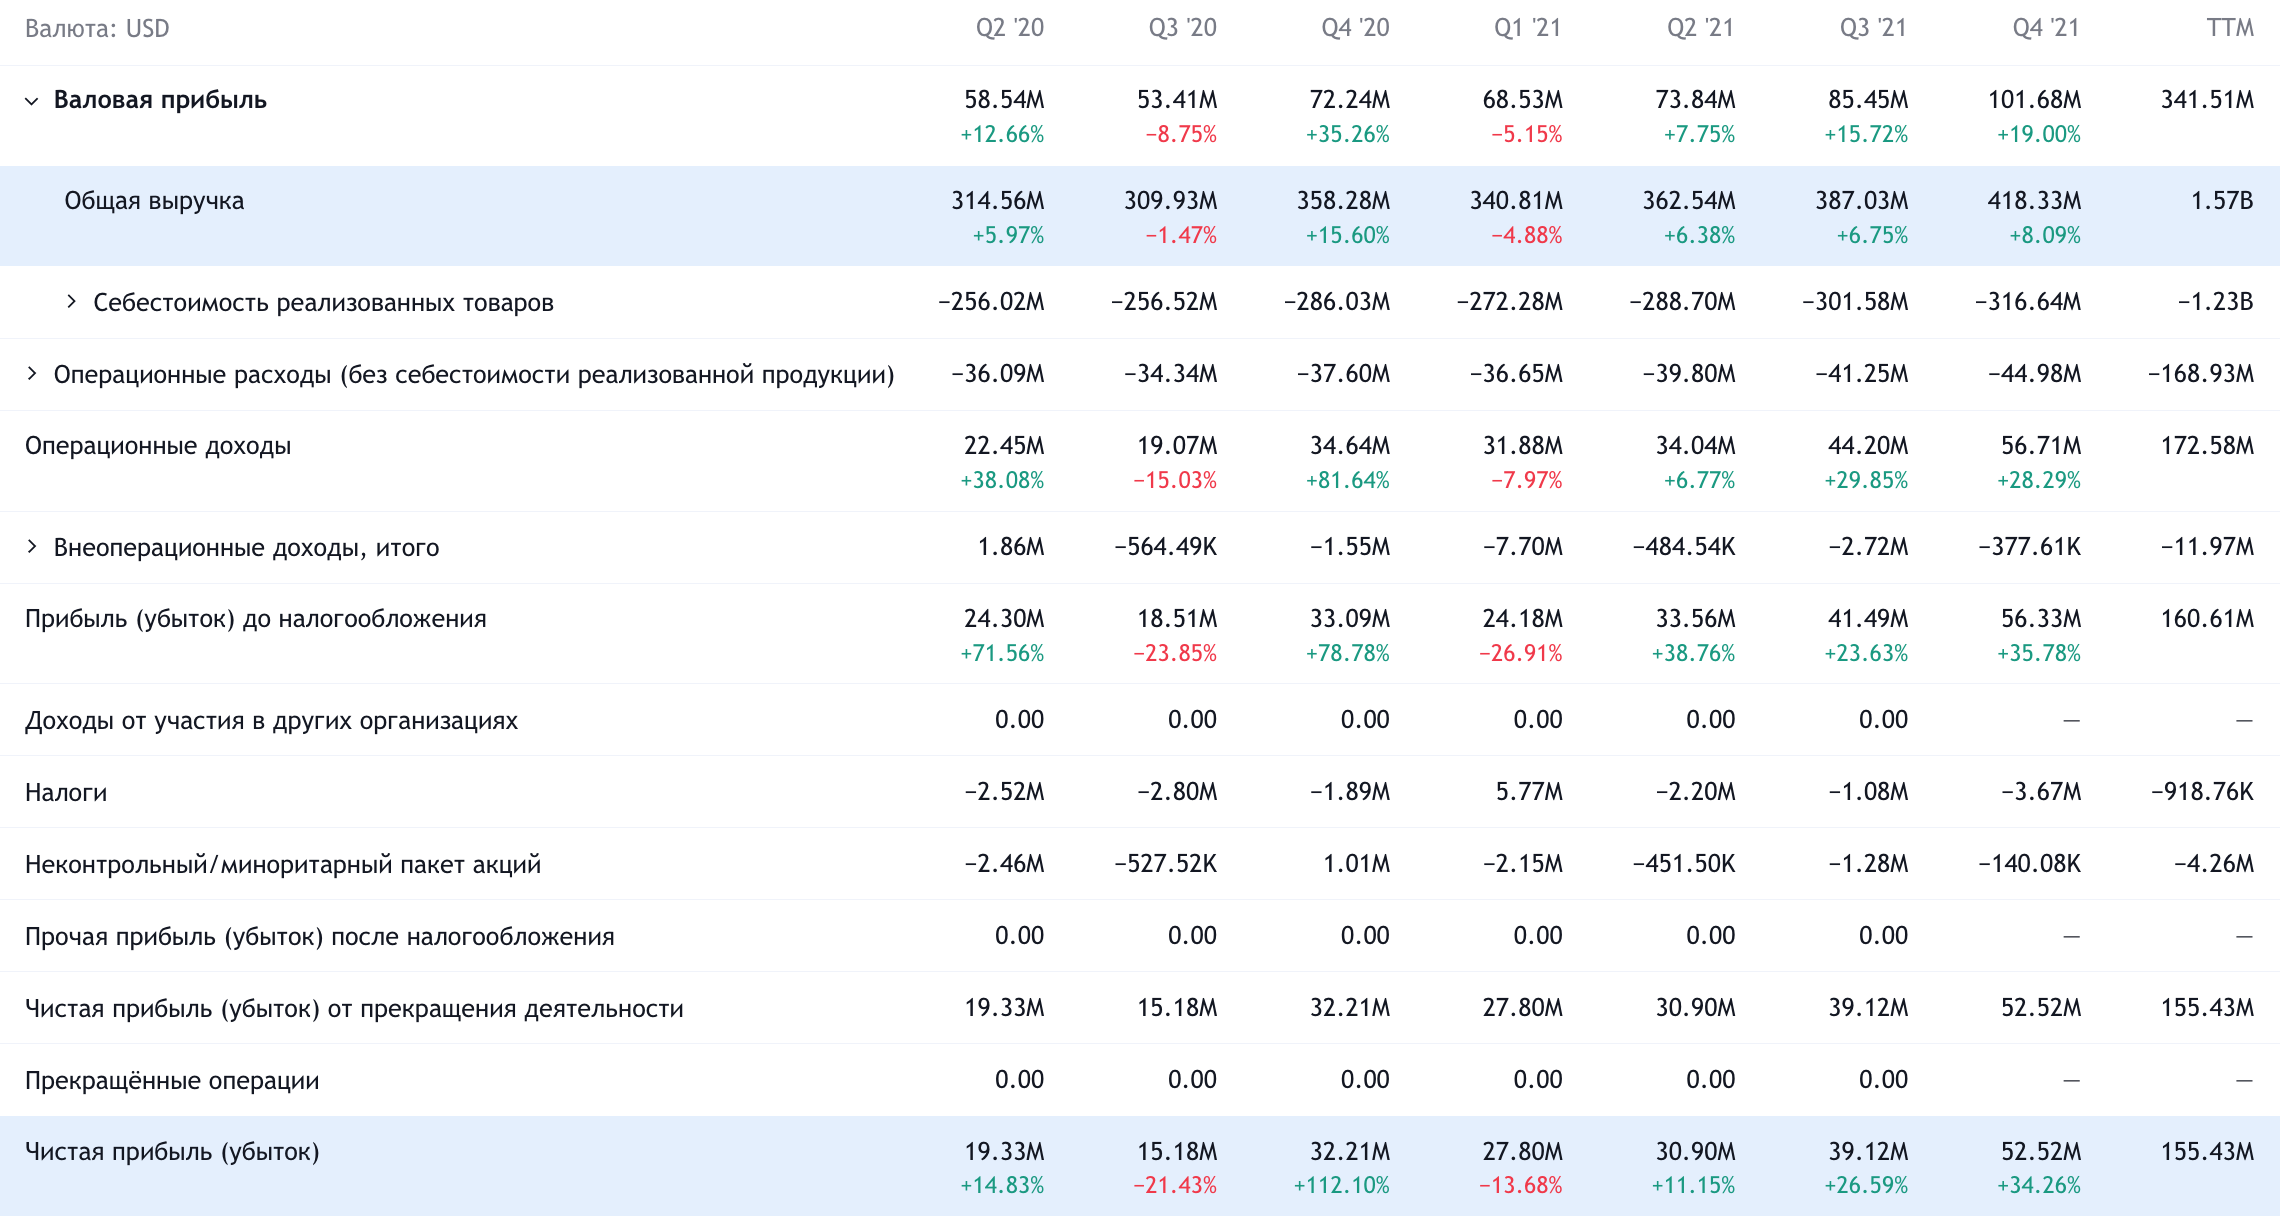Image resolution: width=2280 pixels, height=1218 pixels.
Task: Click the Q2 '20 column header
Action: point(1009,28)
